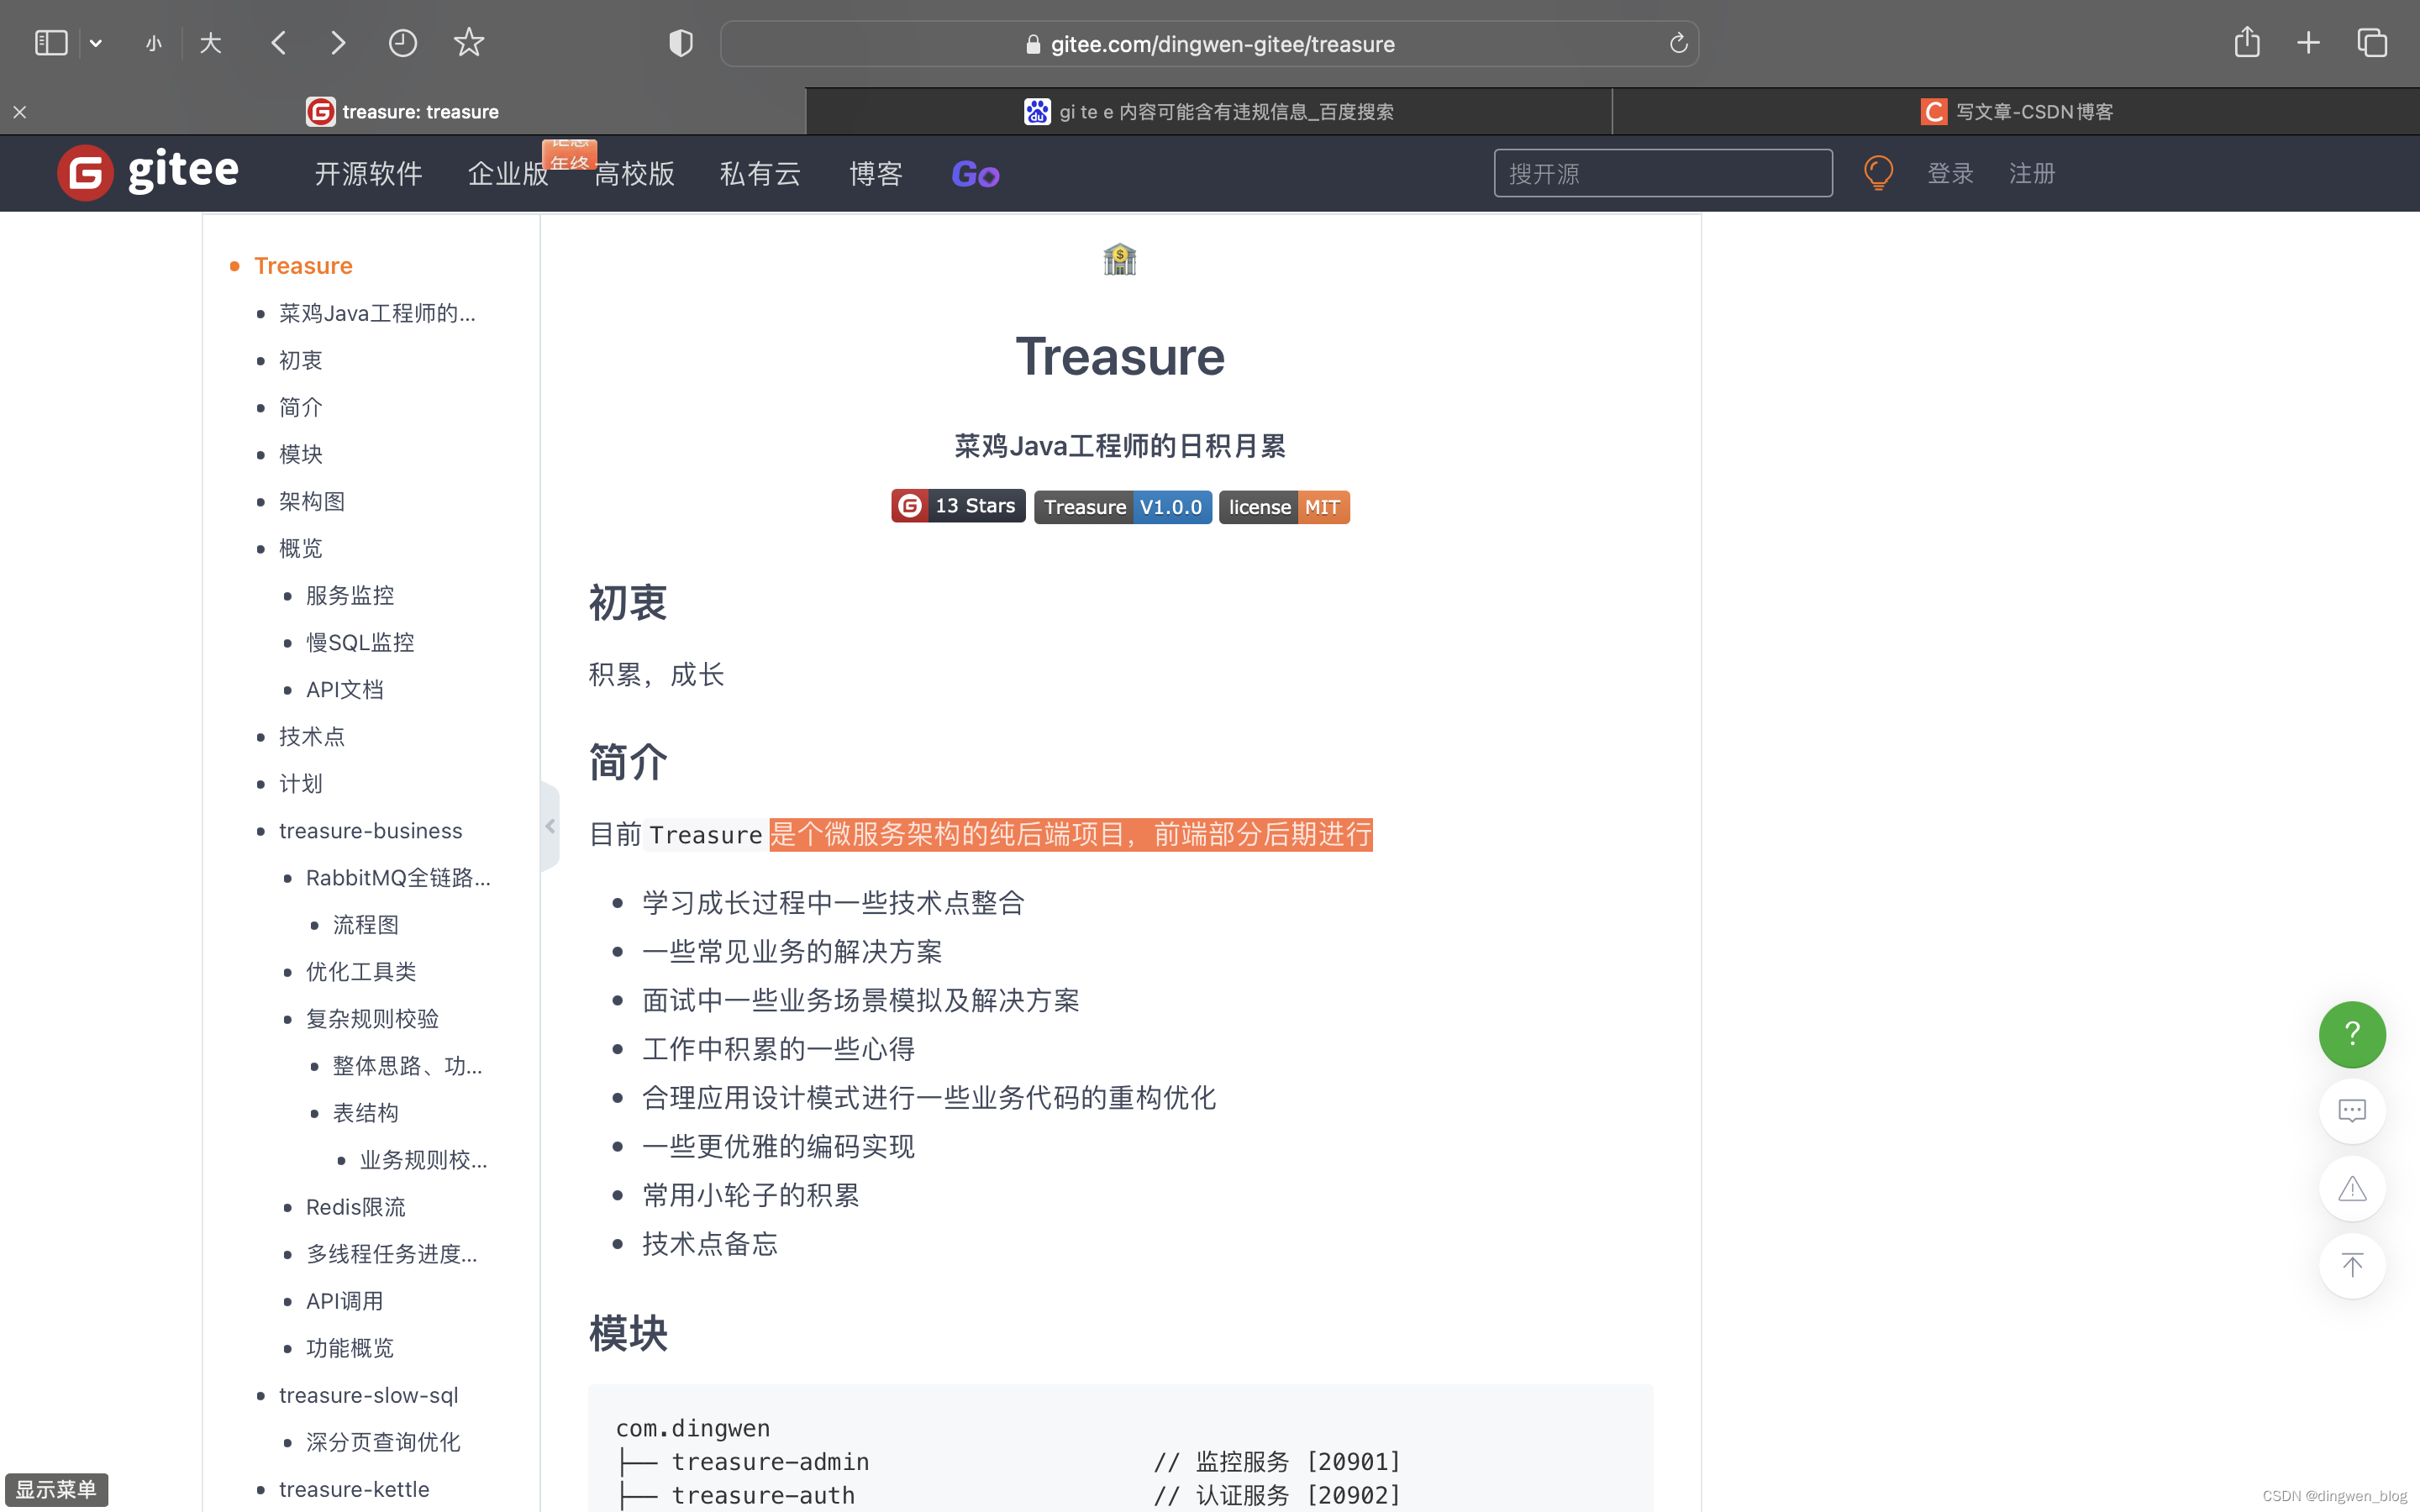The width and height of the screenshot is (2420, 1512).
Task: Jump to treasure-business outline entry
Action: tap(370, 830)
